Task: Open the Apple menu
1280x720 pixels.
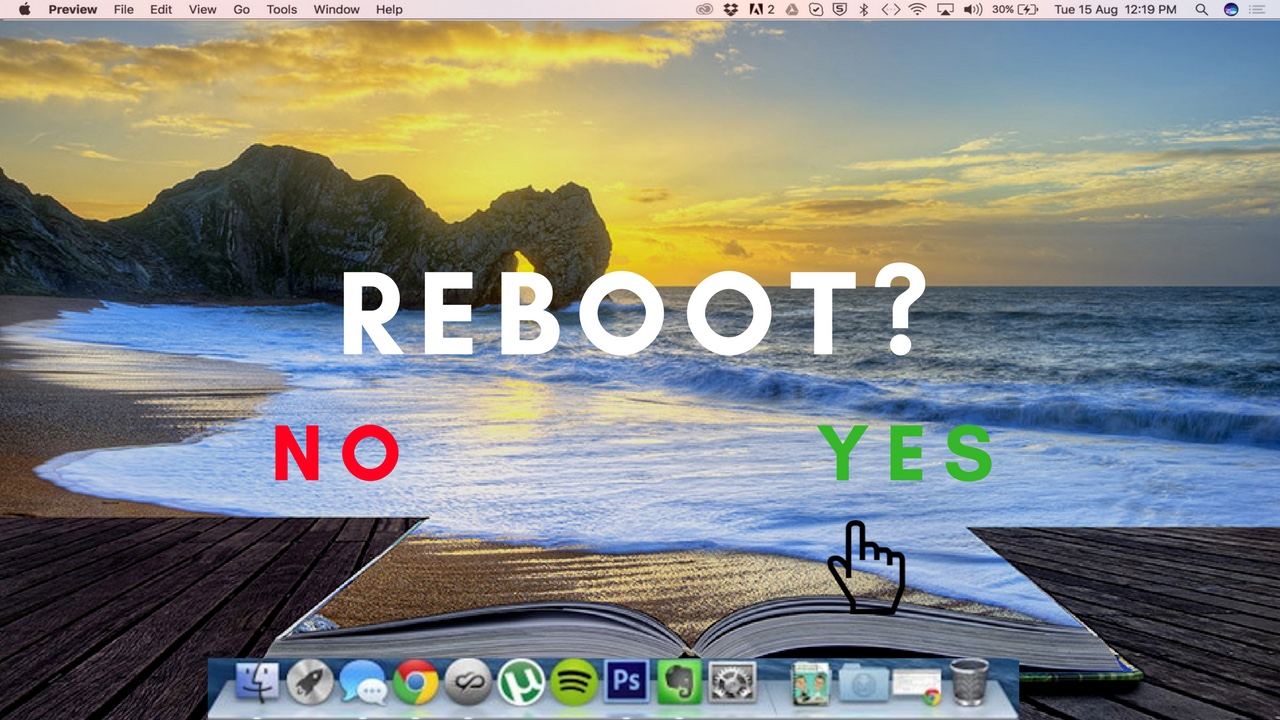Action: tap(25, 9)
